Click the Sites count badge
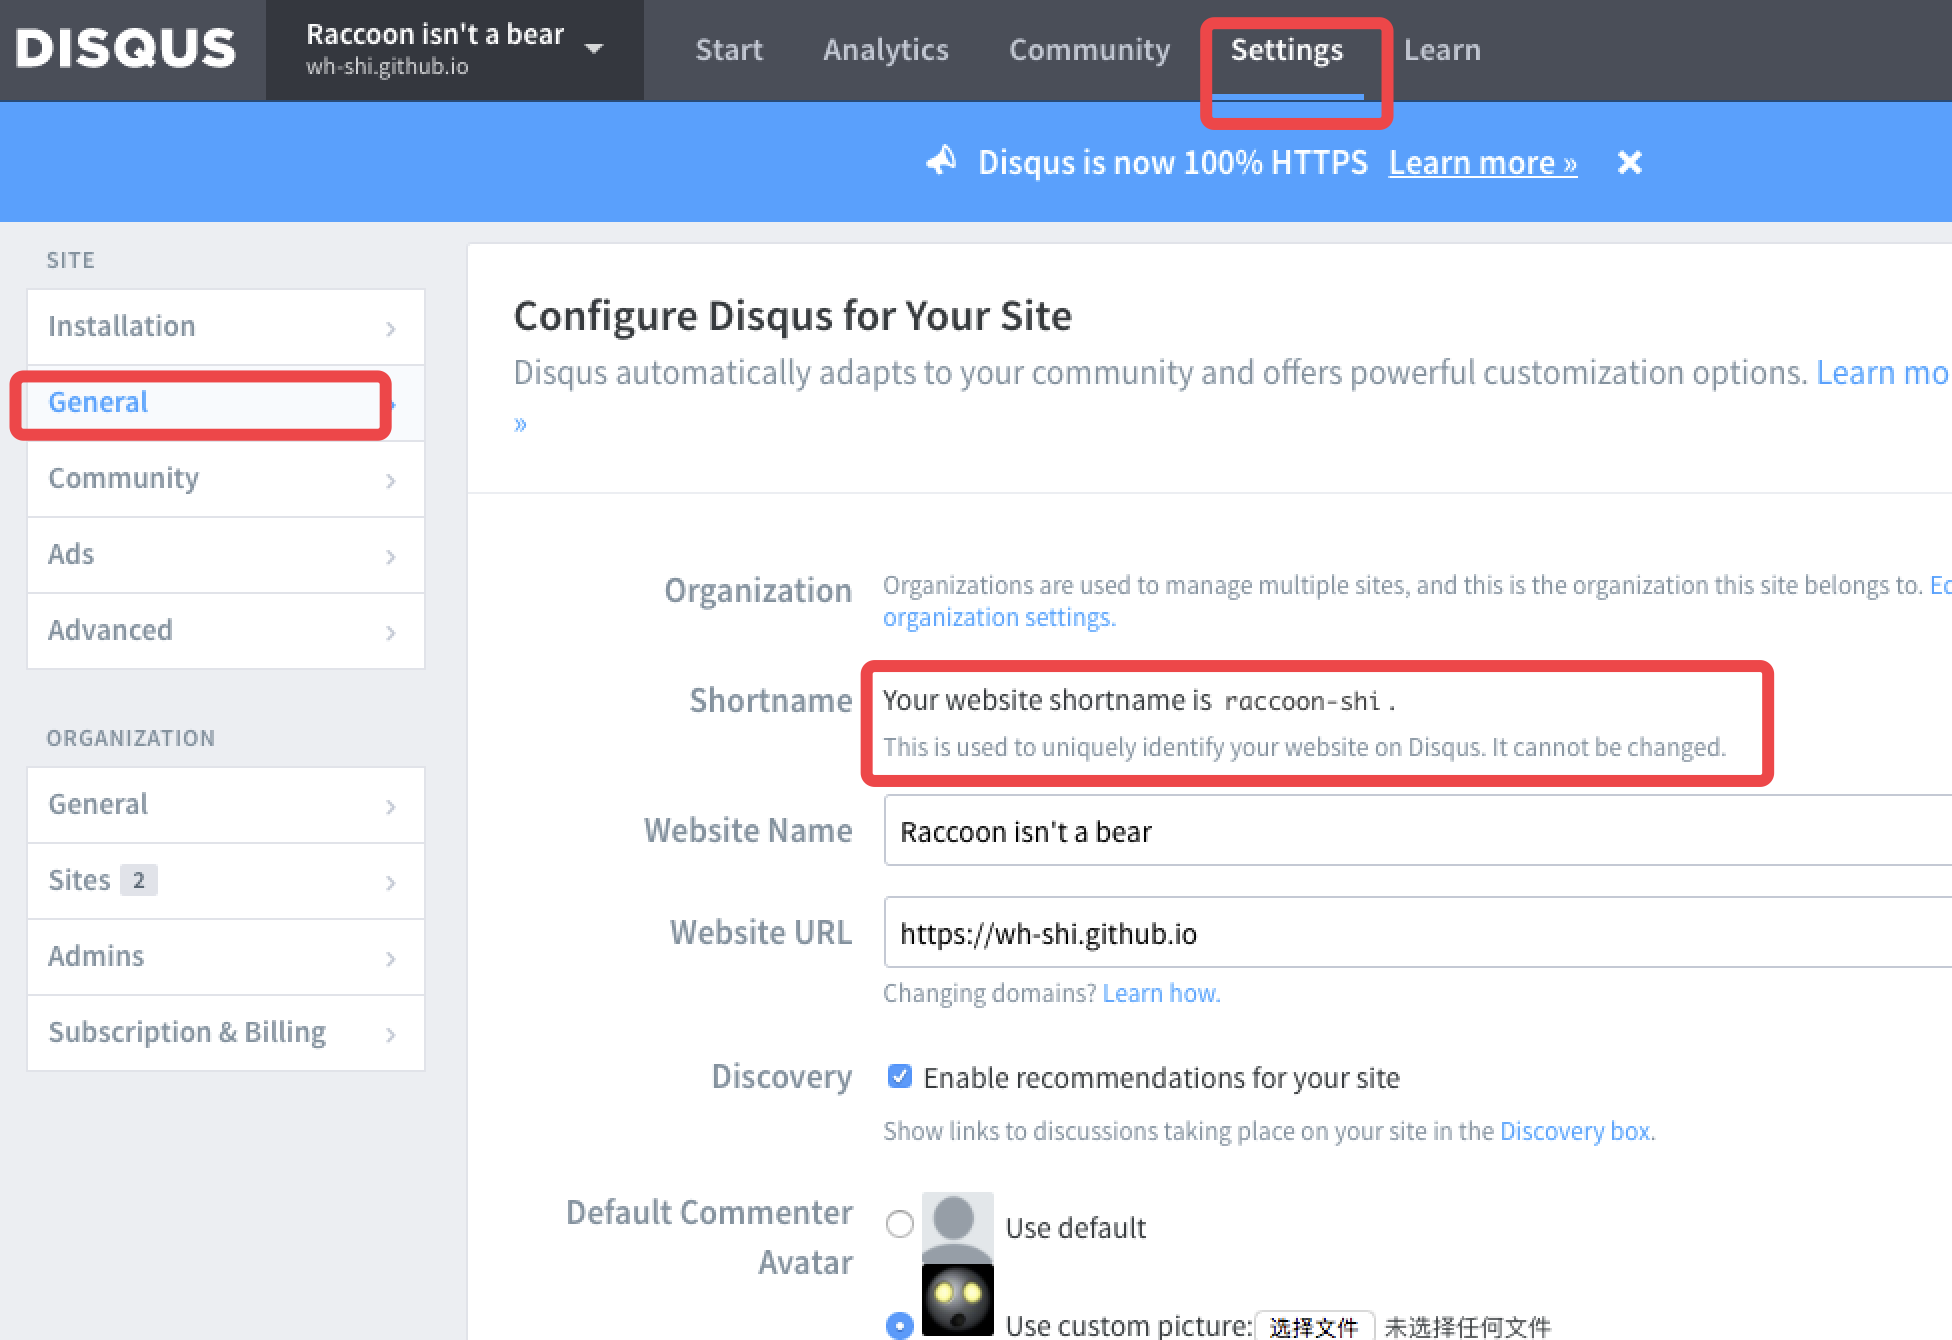 click(x=138, y=880)
